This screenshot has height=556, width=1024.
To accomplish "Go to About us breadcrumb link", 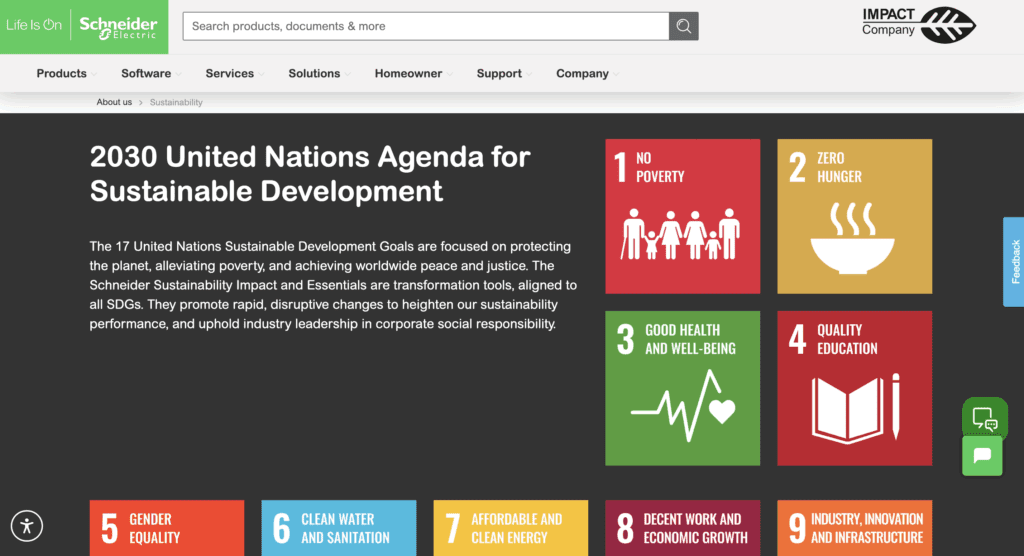I will pos(114,102).
